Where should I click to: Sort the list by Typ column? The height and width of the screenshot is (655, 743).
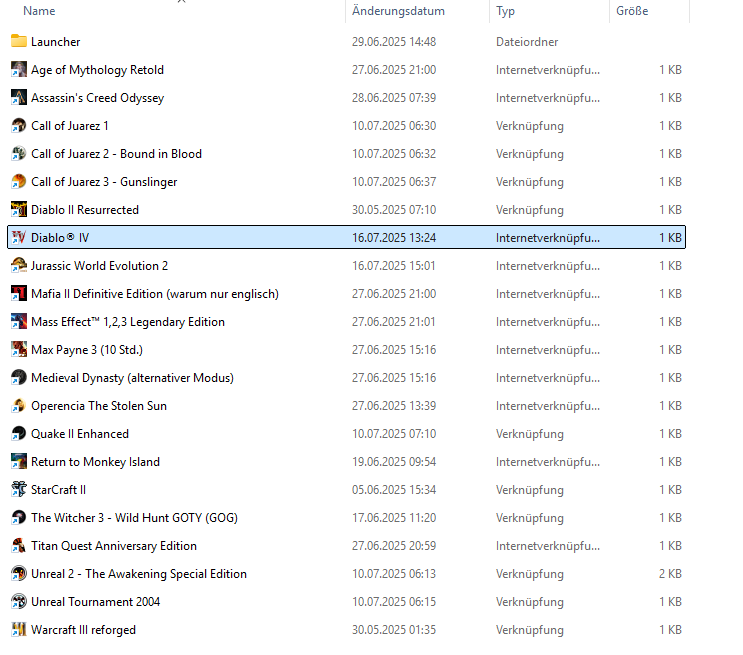[x=505, y=11]
